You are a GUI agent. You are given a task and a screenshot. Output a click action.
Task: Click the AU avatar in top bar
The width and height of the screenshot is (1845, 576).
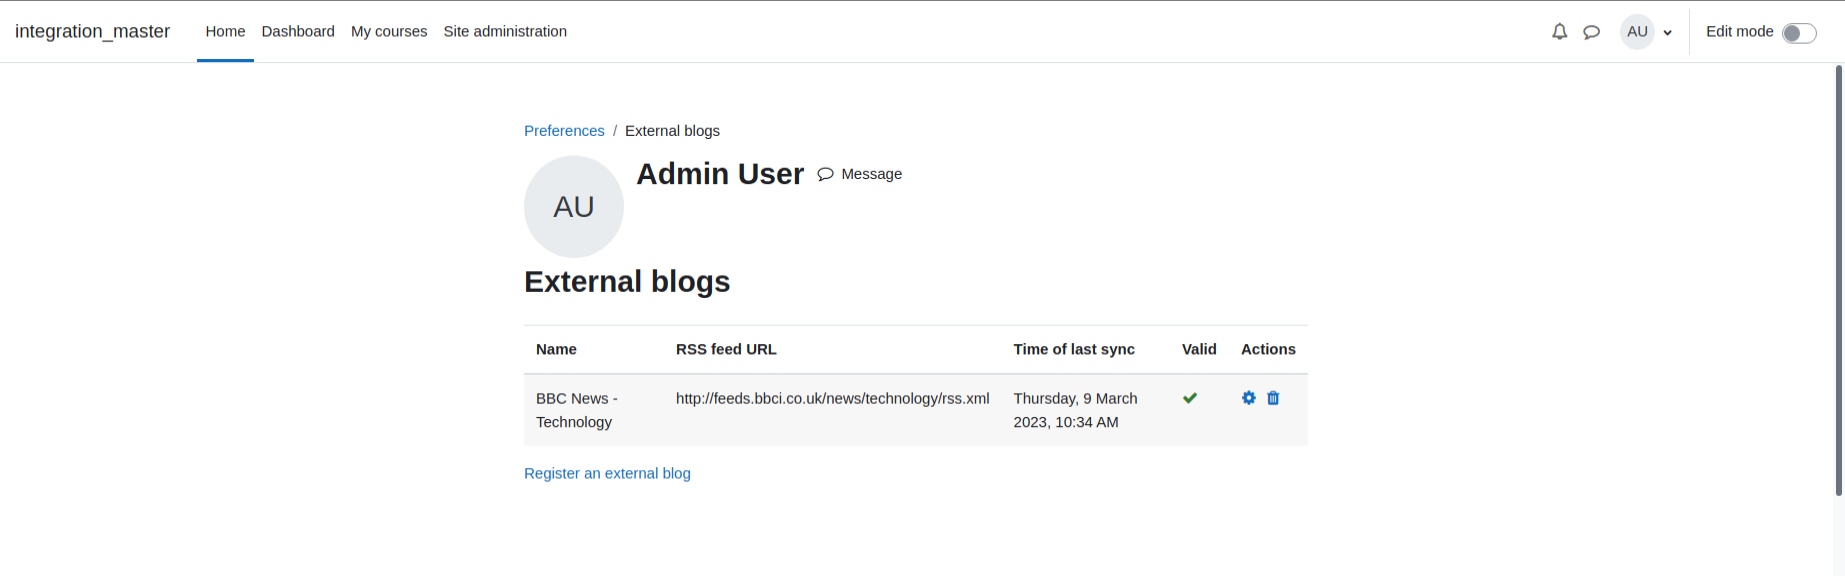[x=1637, y=32]
